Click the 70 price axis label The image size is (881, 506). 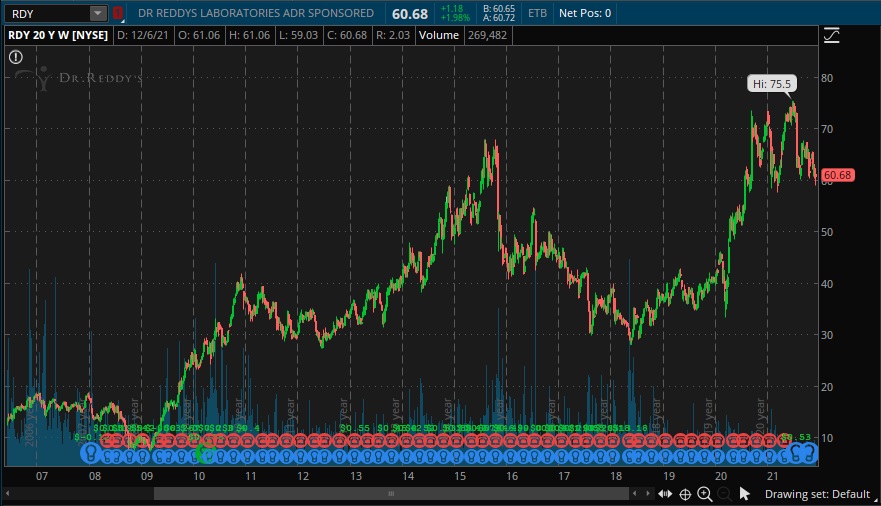pos(827,129)
